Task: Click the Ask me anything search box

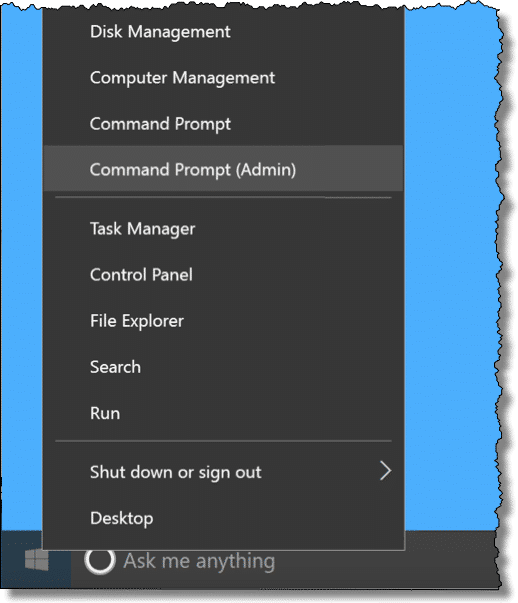Action: (284, 560)
